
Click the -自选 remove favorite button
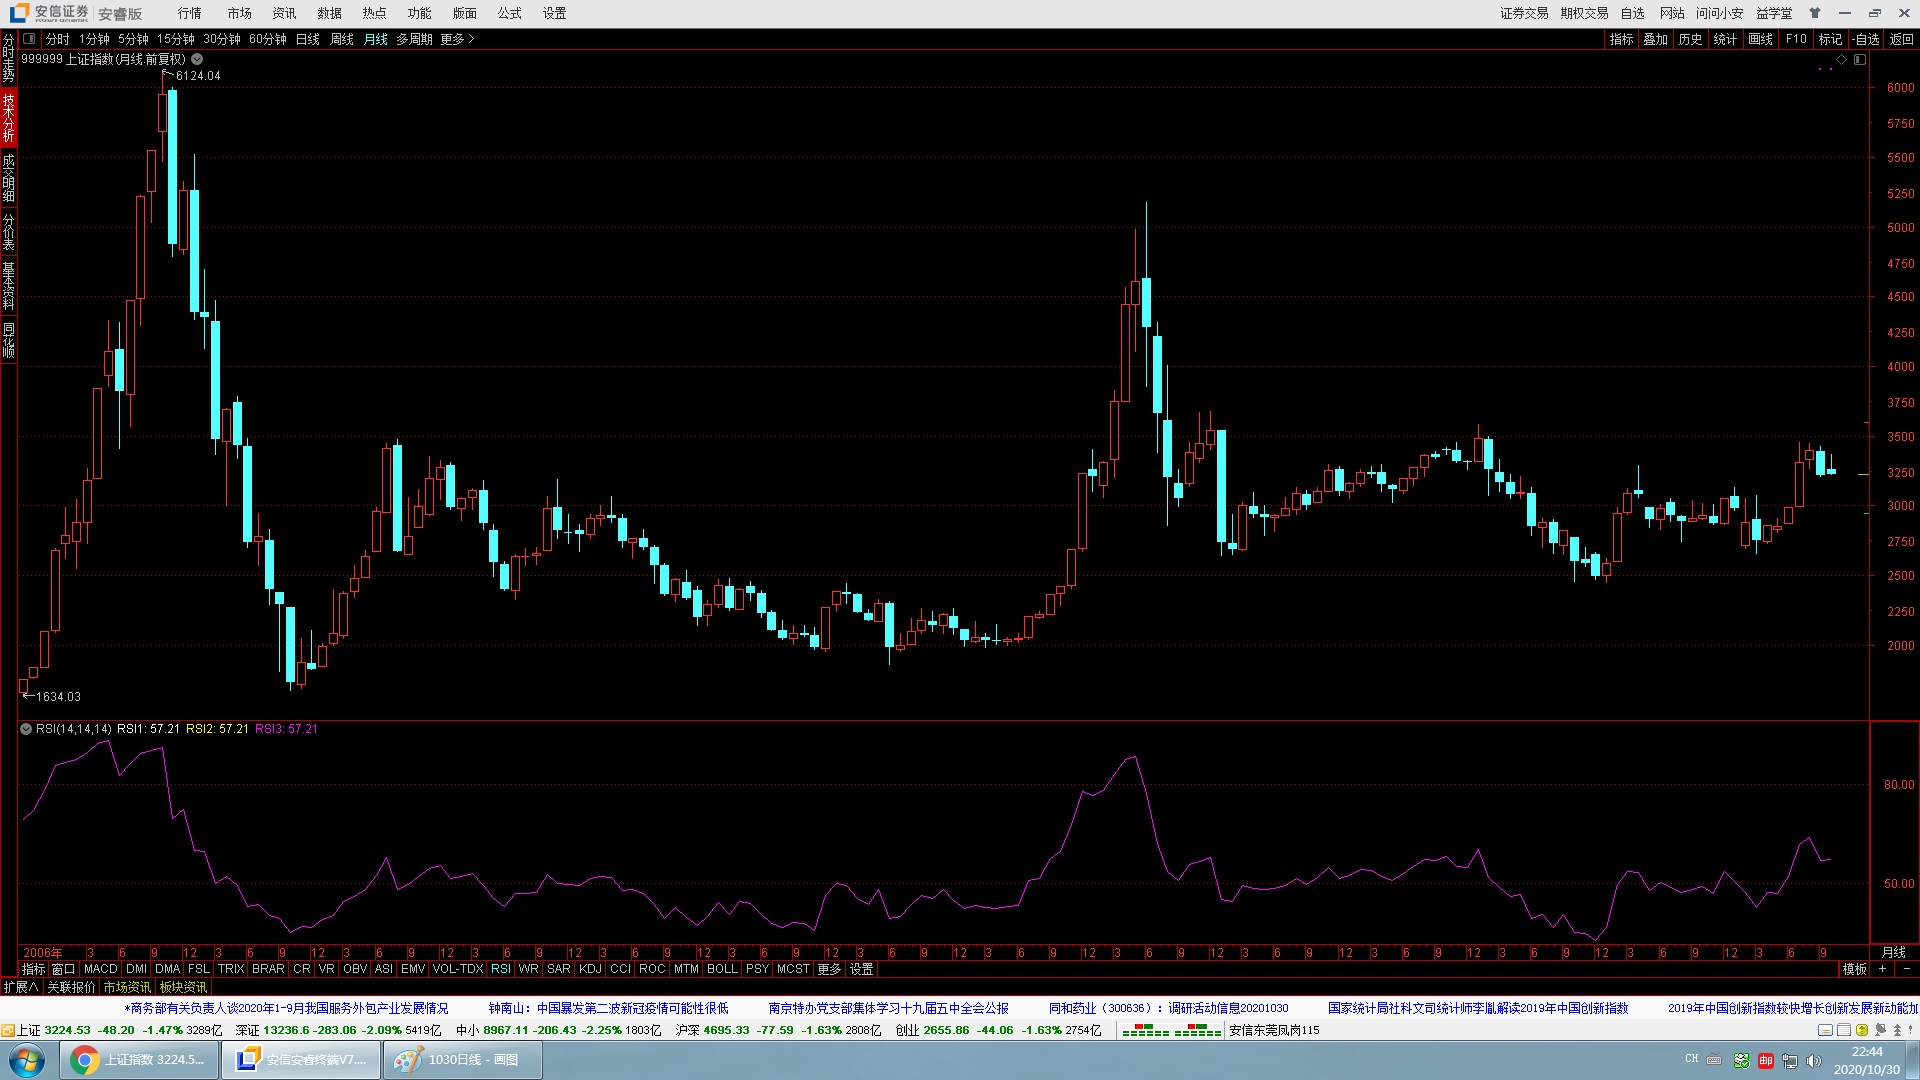[1866, 39]
